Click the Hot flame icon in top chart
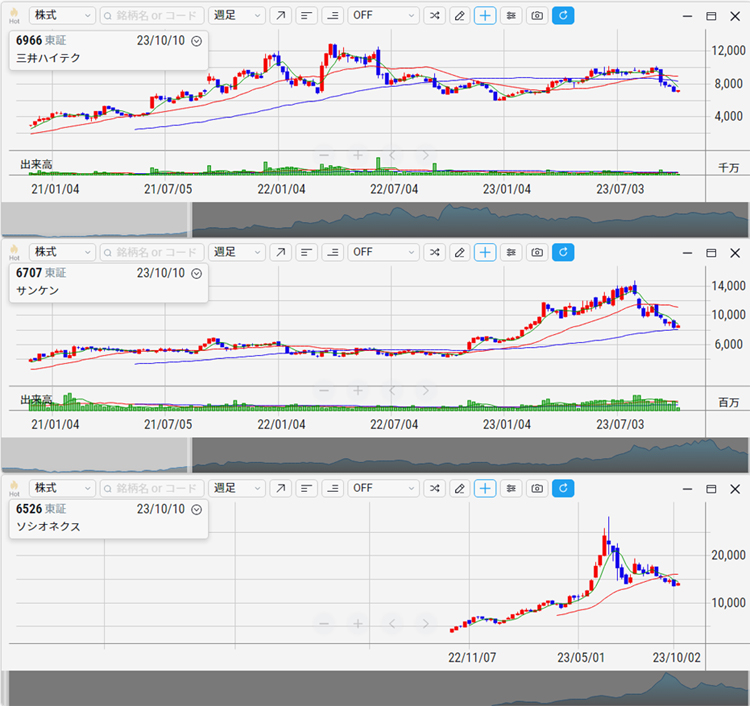This screenshot has width=750, height=706. pos(14,16)
